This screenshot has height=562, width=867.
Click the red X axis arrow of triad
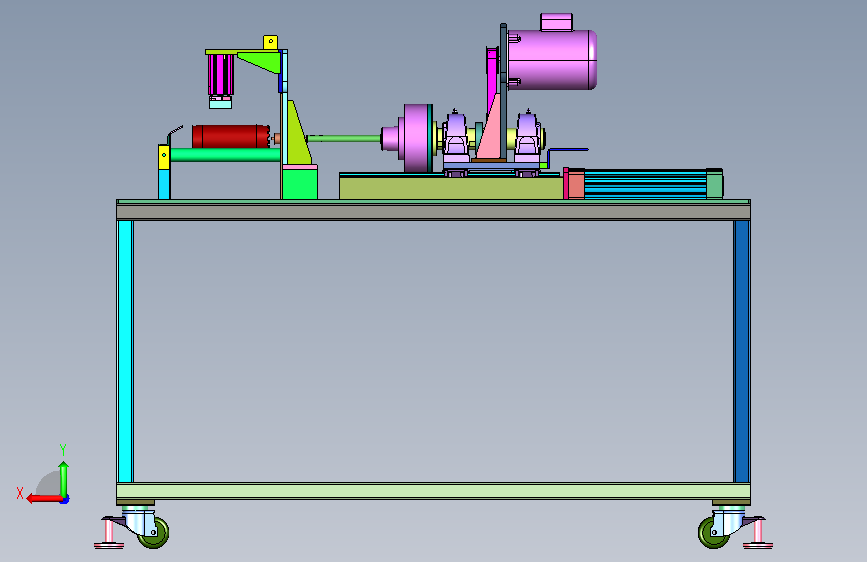click(44, 499)
